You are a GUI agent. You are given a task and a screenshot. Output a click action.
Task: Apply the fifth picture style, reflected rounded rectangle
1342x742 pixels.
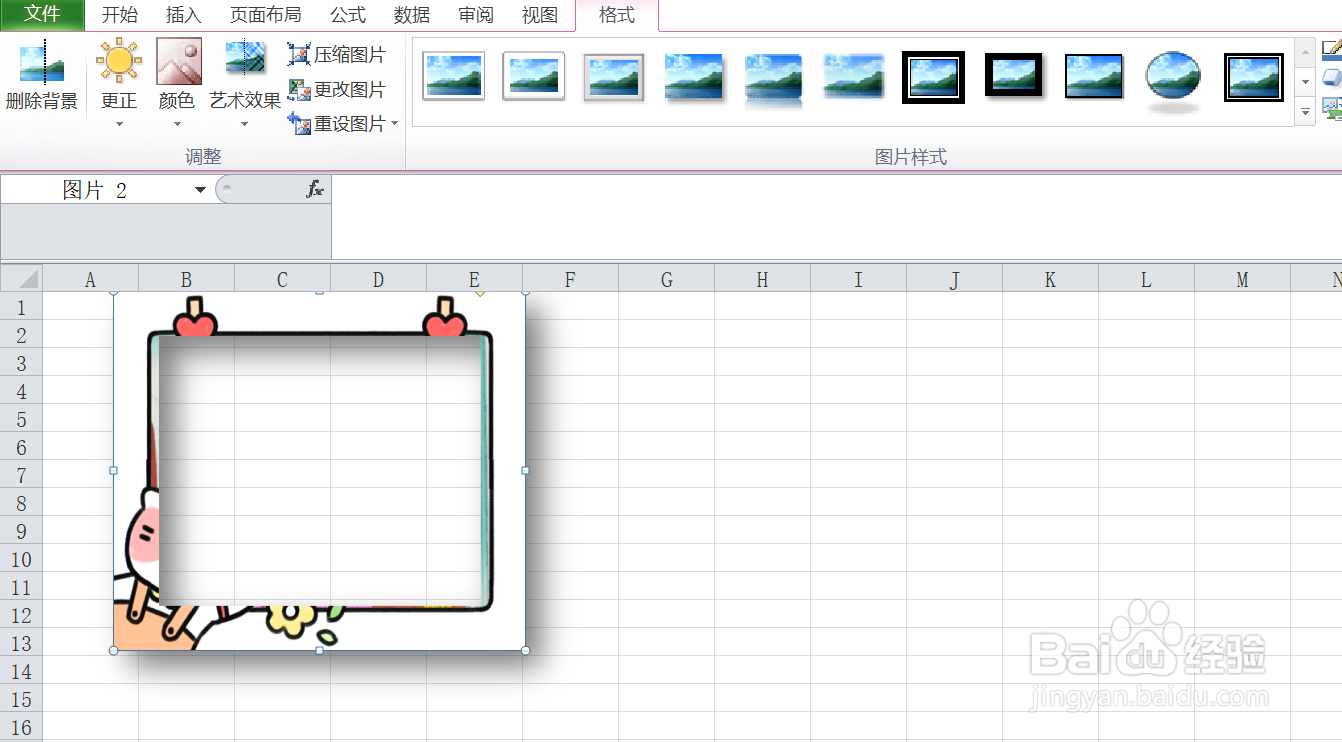[773, 78]
